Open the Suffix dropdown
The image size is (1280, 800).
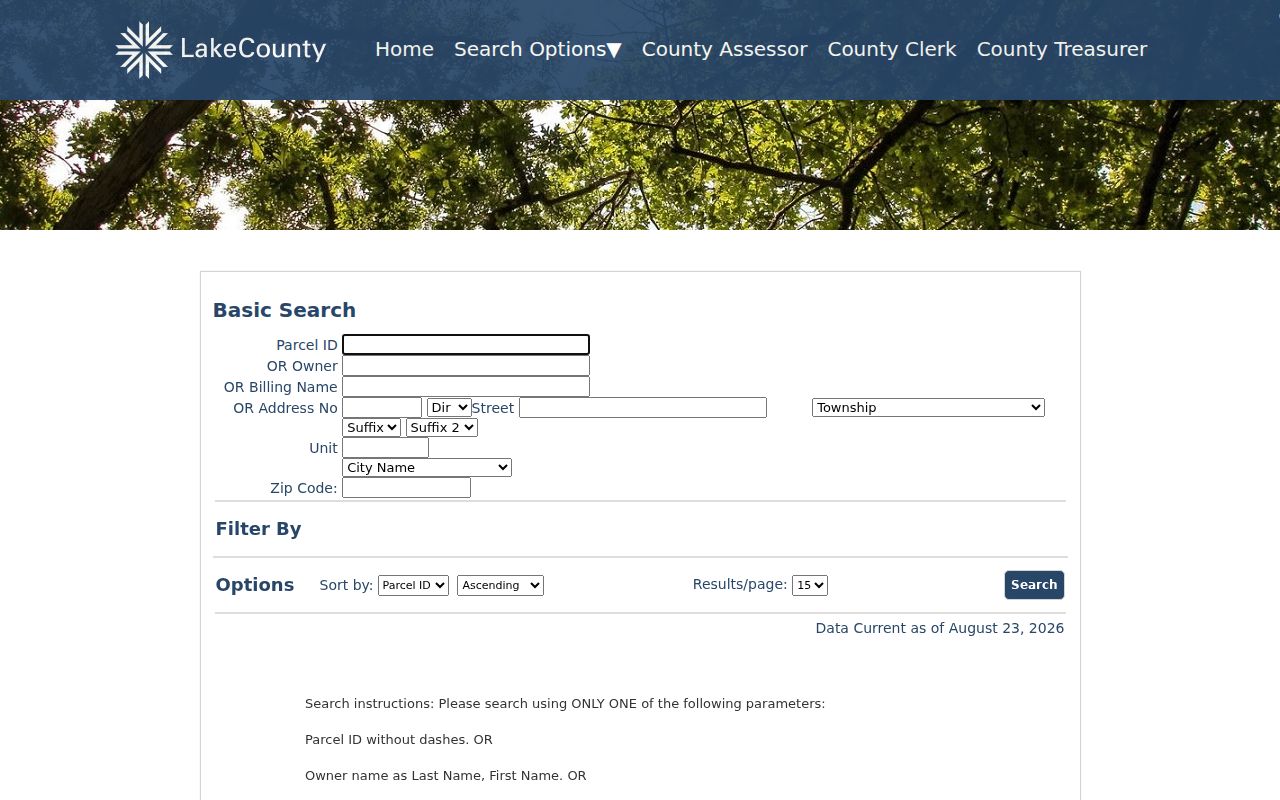(372, 428)
